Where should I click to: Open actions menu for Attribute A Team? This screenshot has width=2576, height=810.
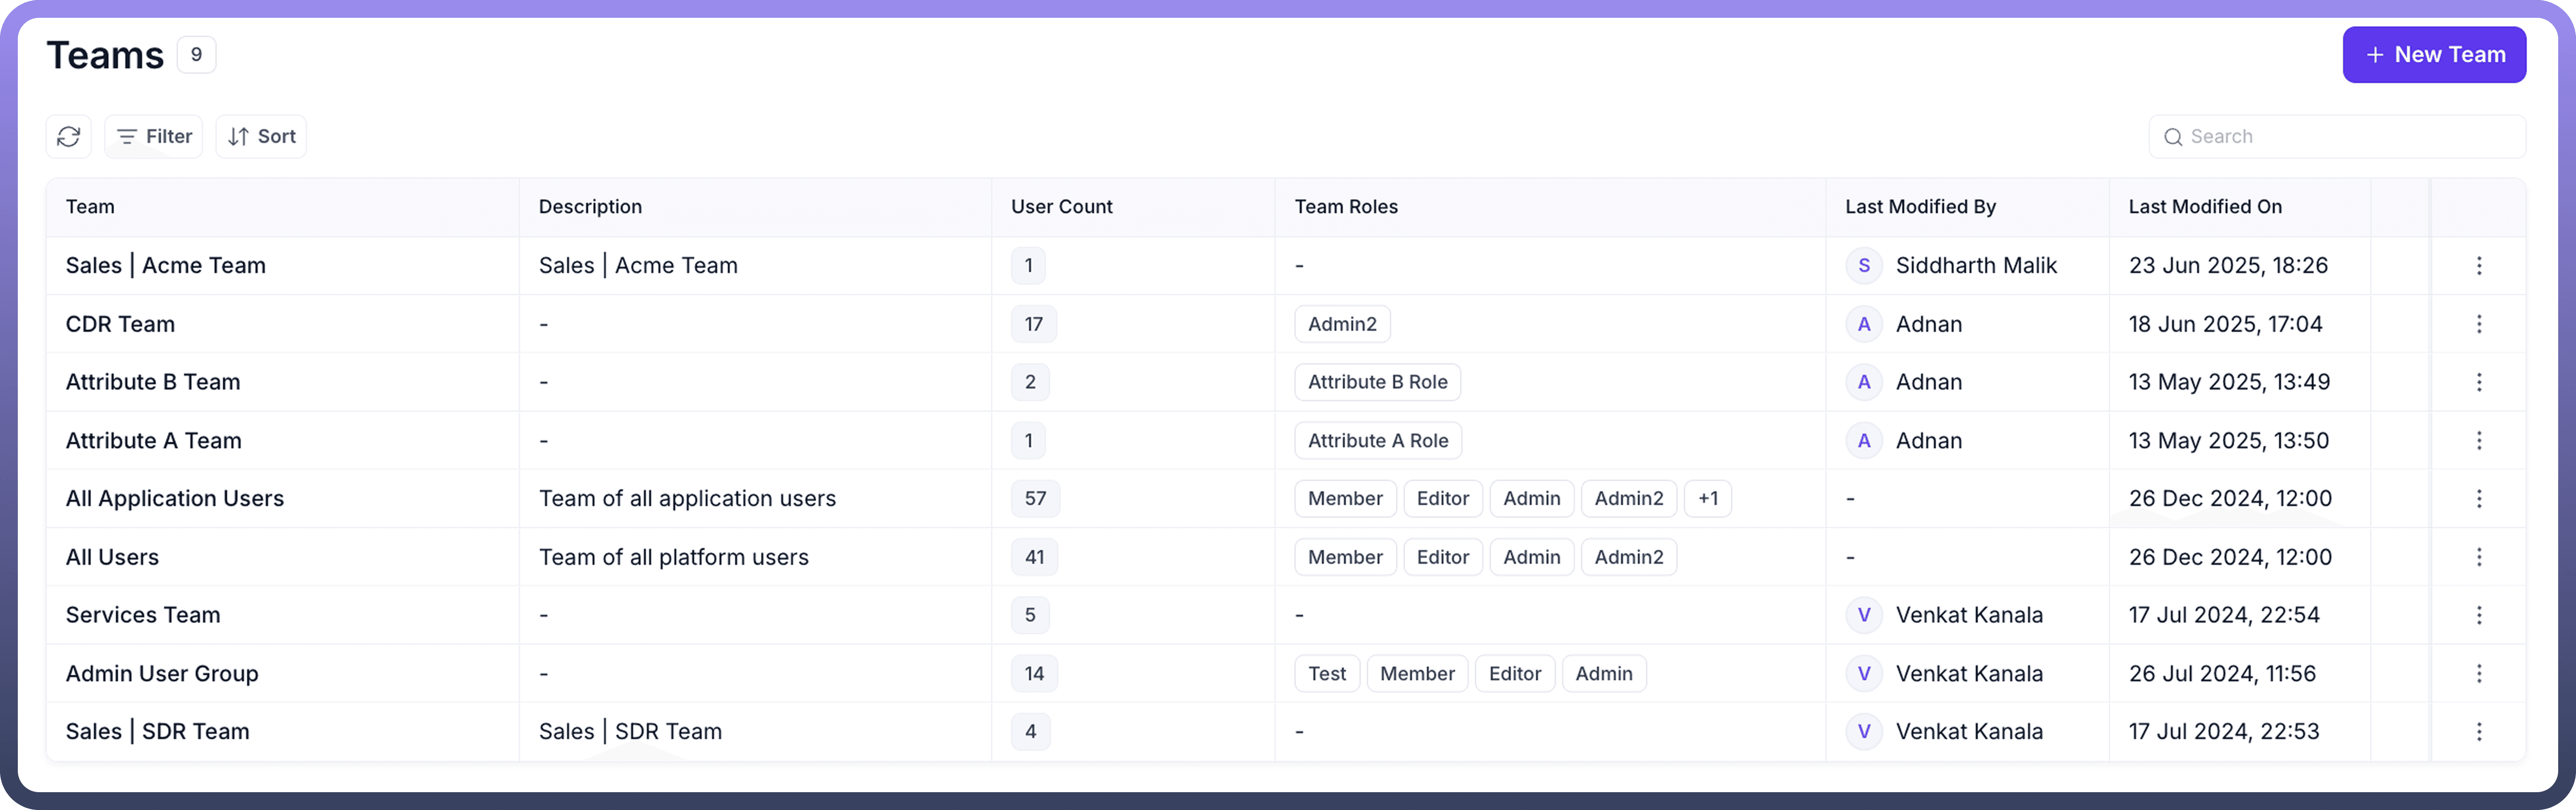click(x=2478, y=440)
